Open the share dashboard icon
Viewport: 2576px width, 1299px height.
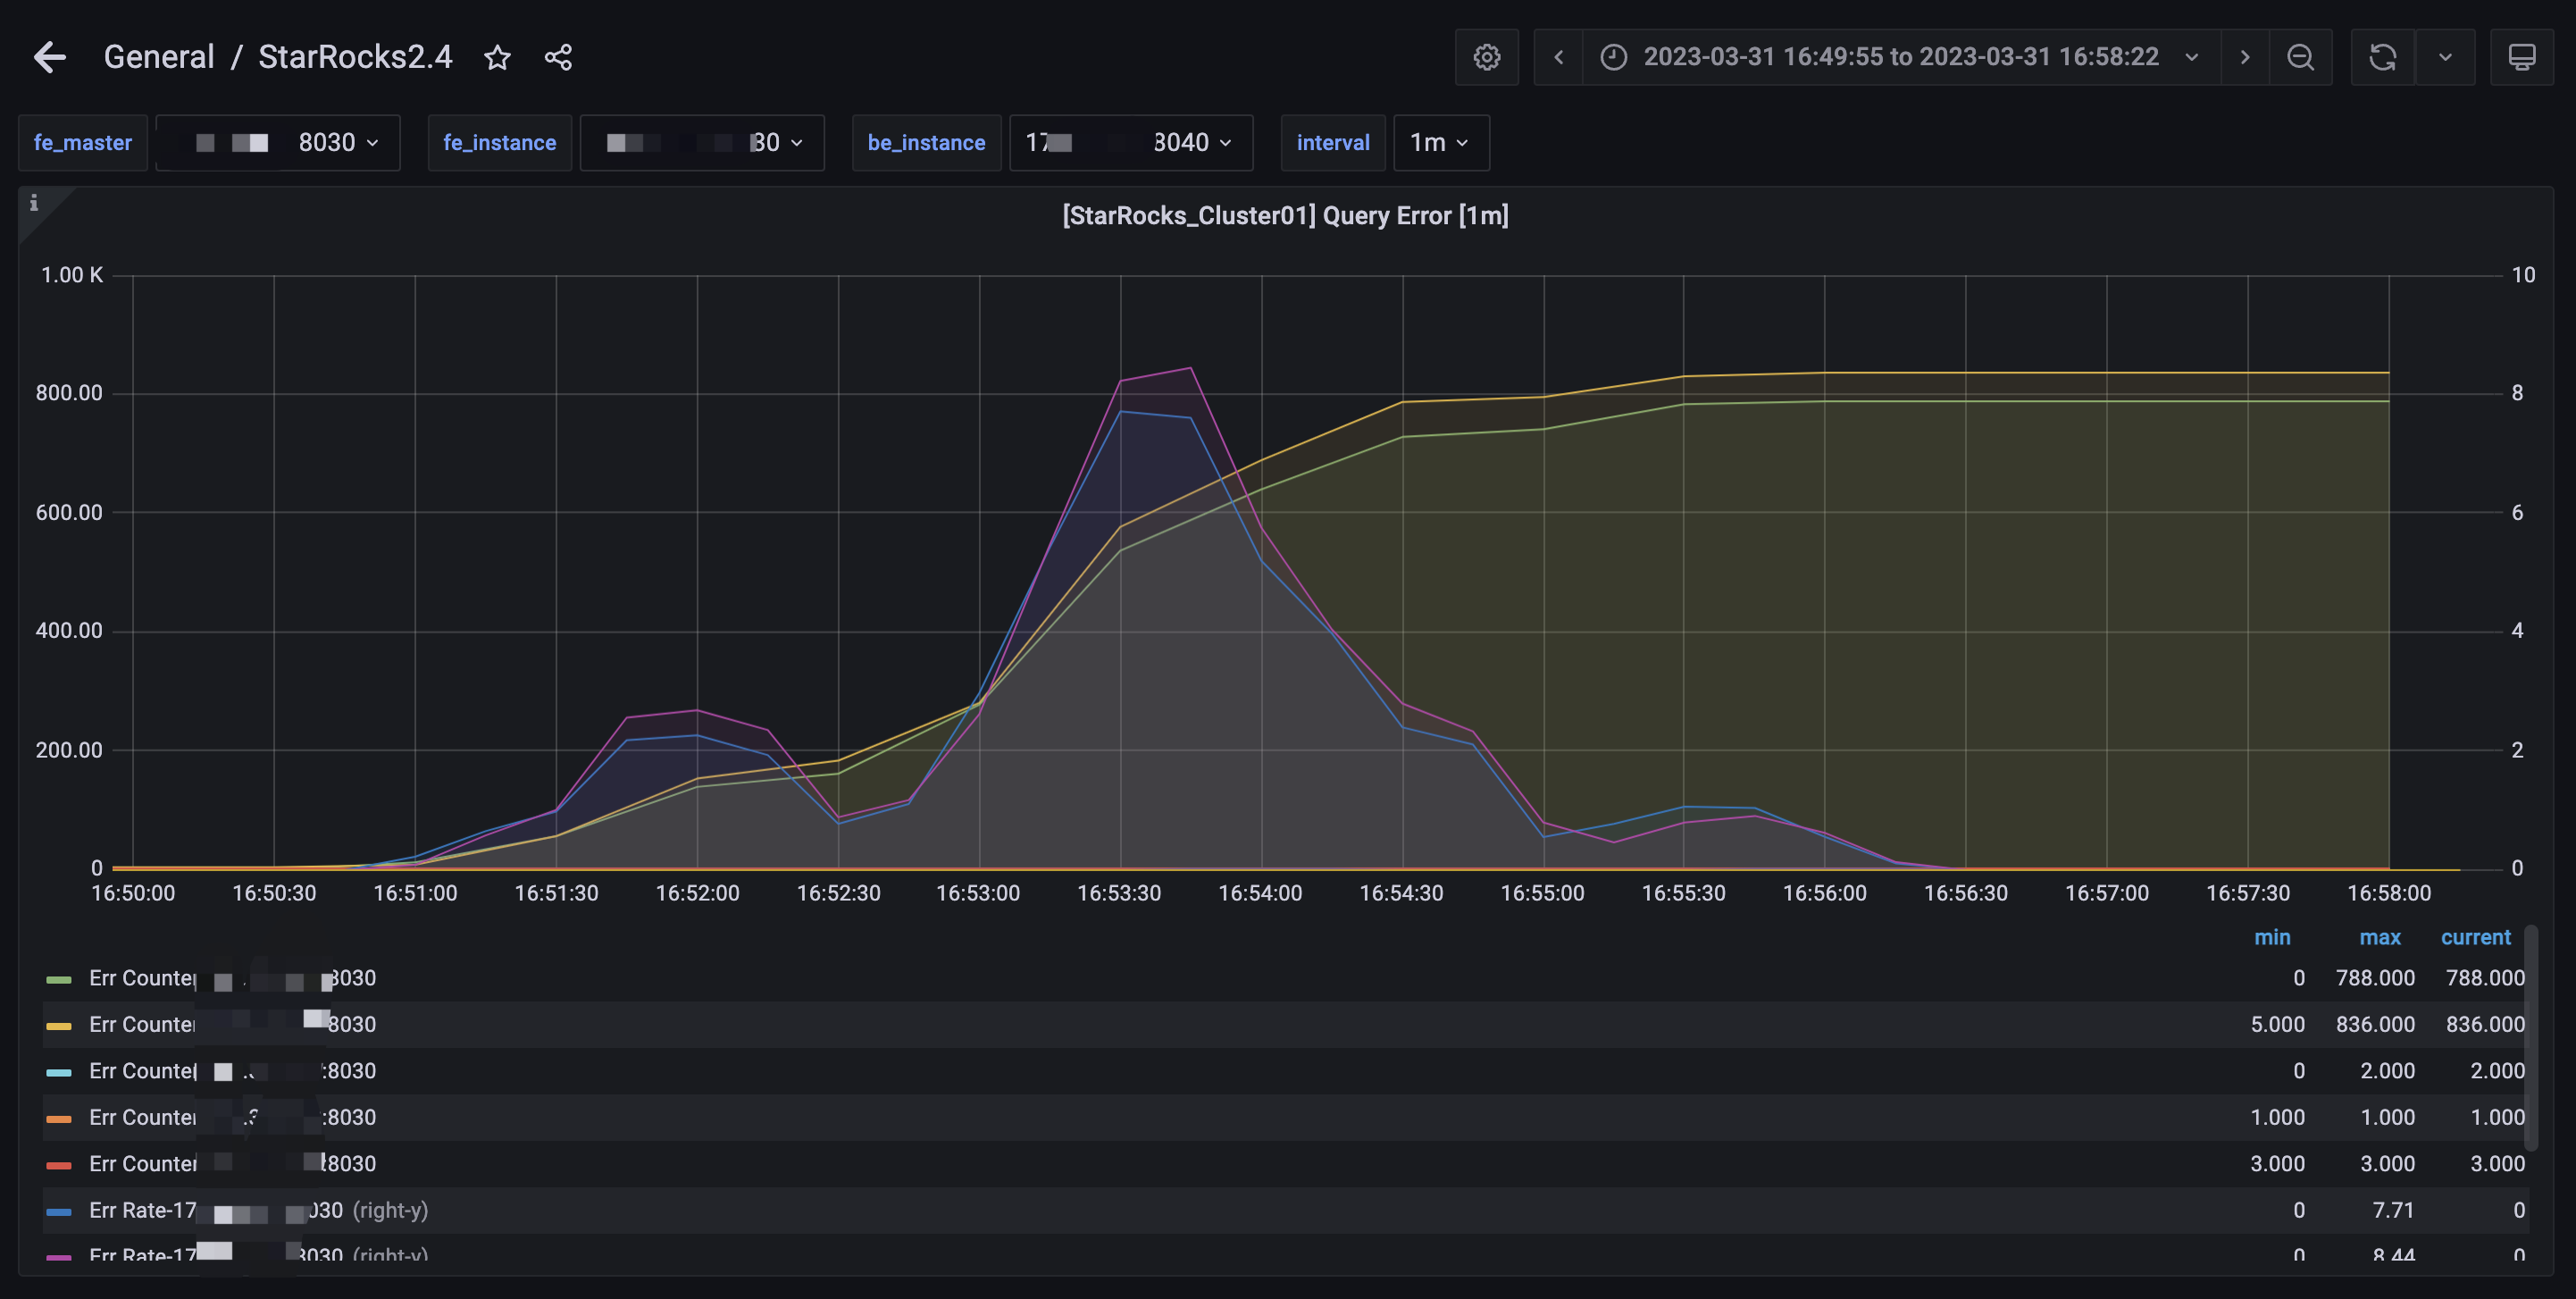click(558, 57)
